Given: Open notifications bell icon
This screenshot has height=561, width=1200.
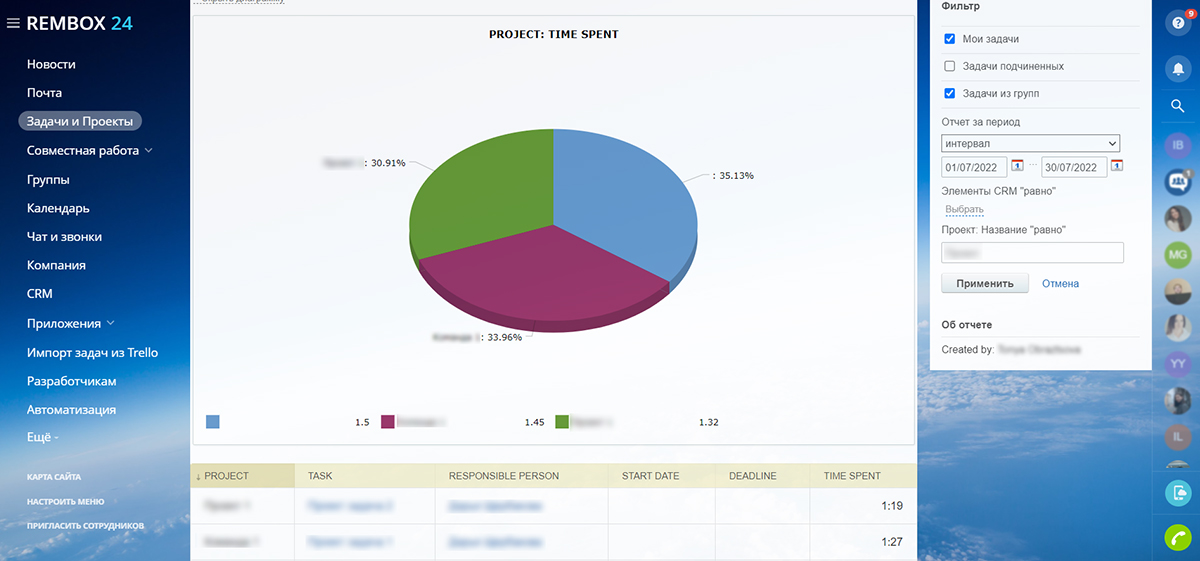Looking at the screenshot, I should point(1177,69).
